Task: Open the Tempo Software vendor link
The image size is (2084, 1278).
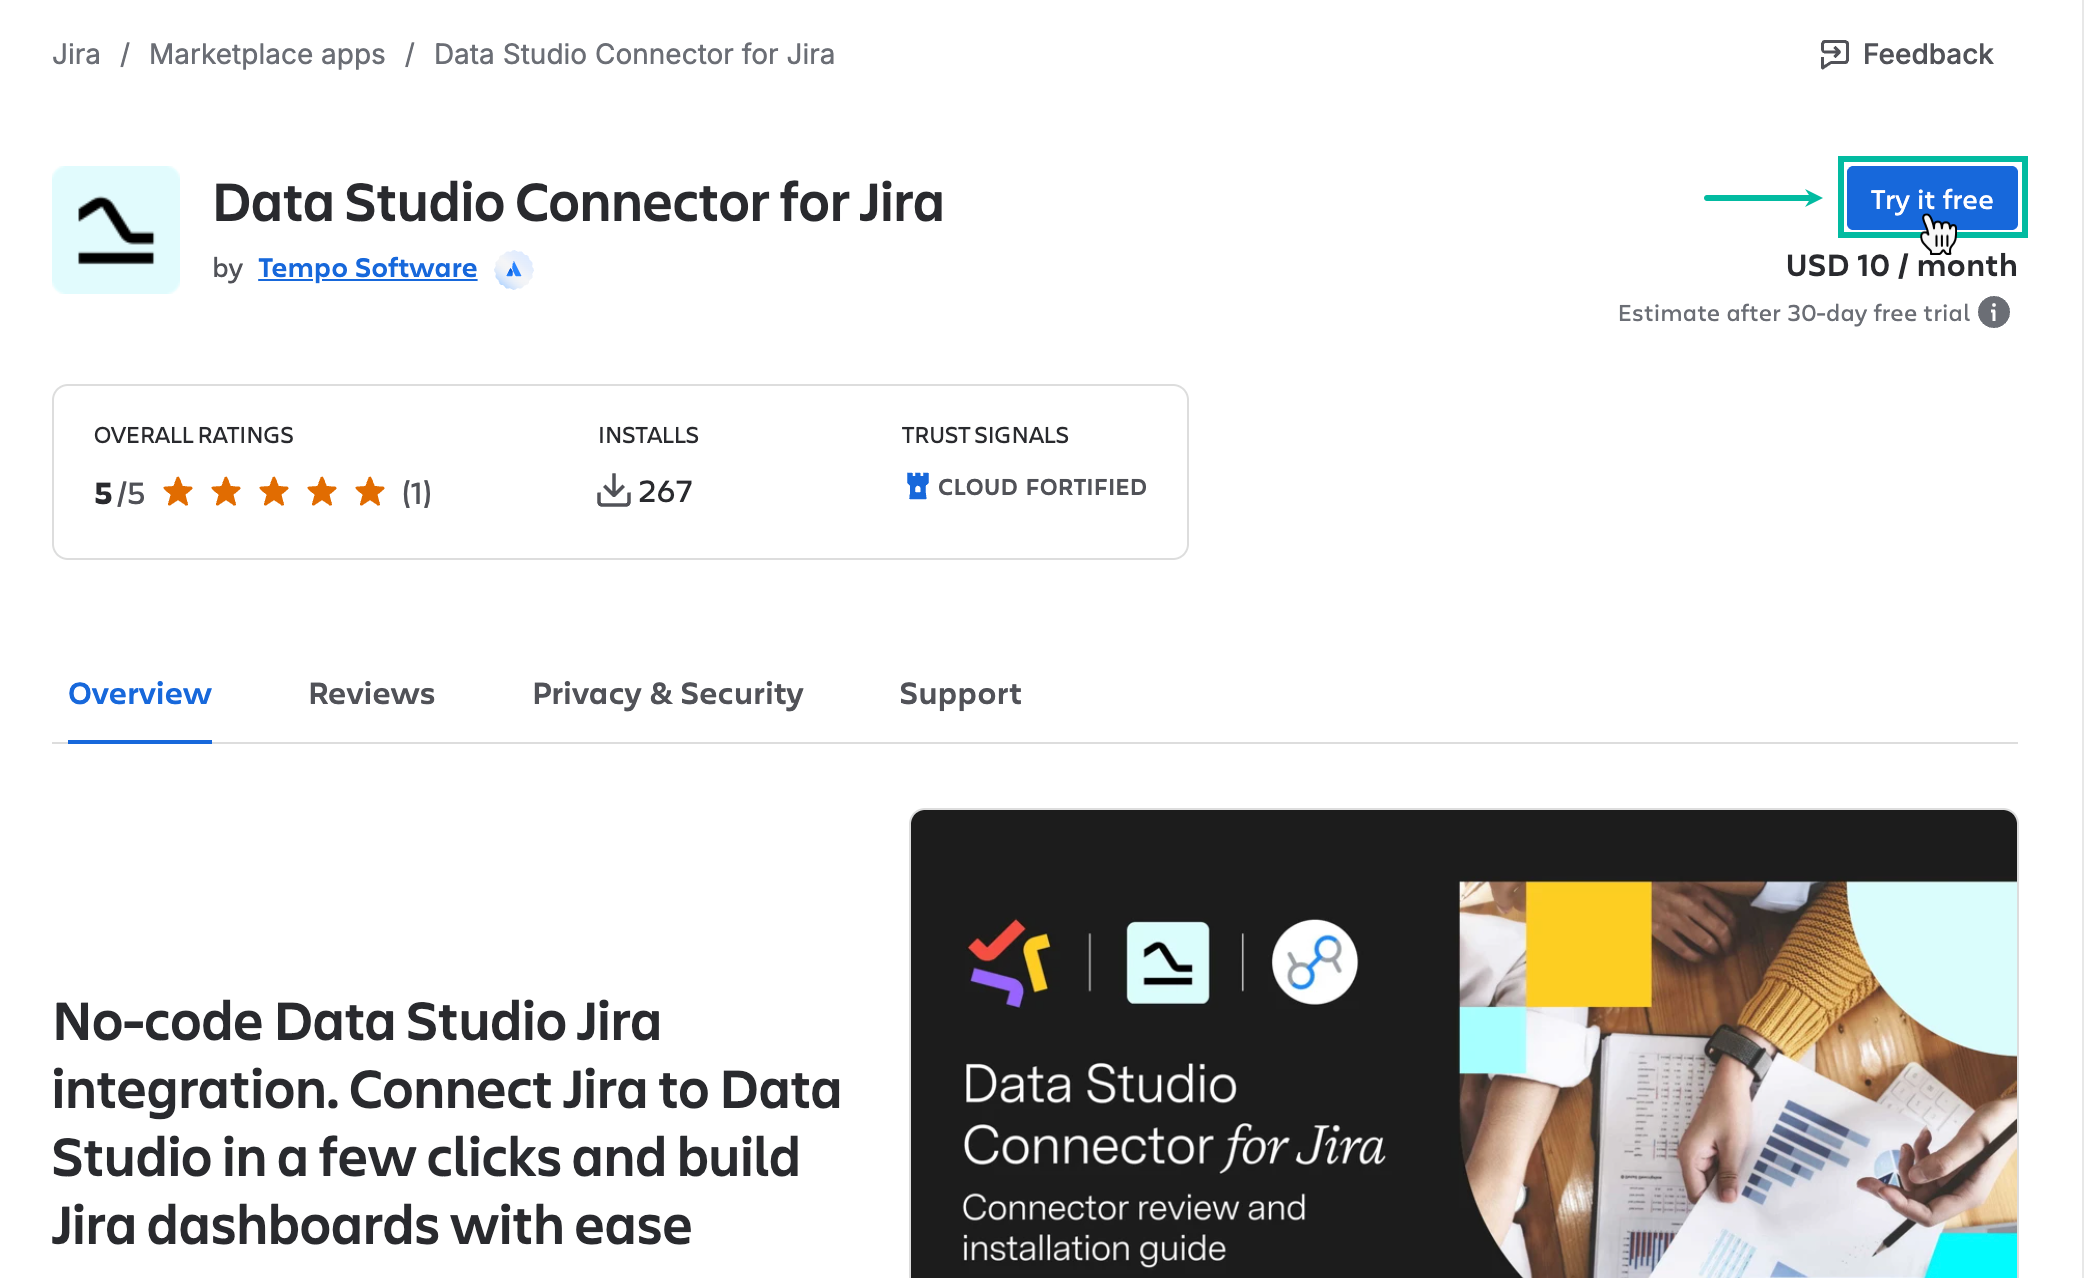Action: [367, 268]
